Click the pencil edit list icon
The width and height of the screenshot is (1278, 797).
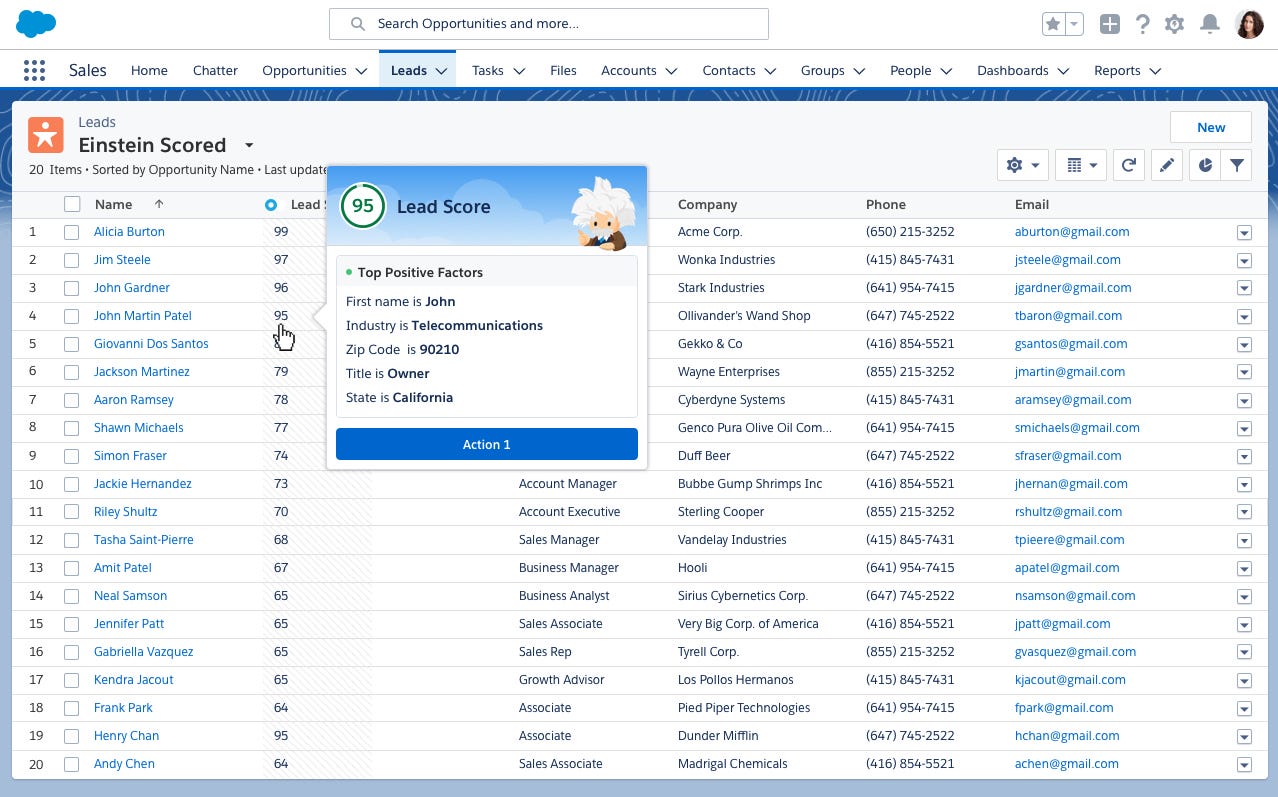(1166, 165)
